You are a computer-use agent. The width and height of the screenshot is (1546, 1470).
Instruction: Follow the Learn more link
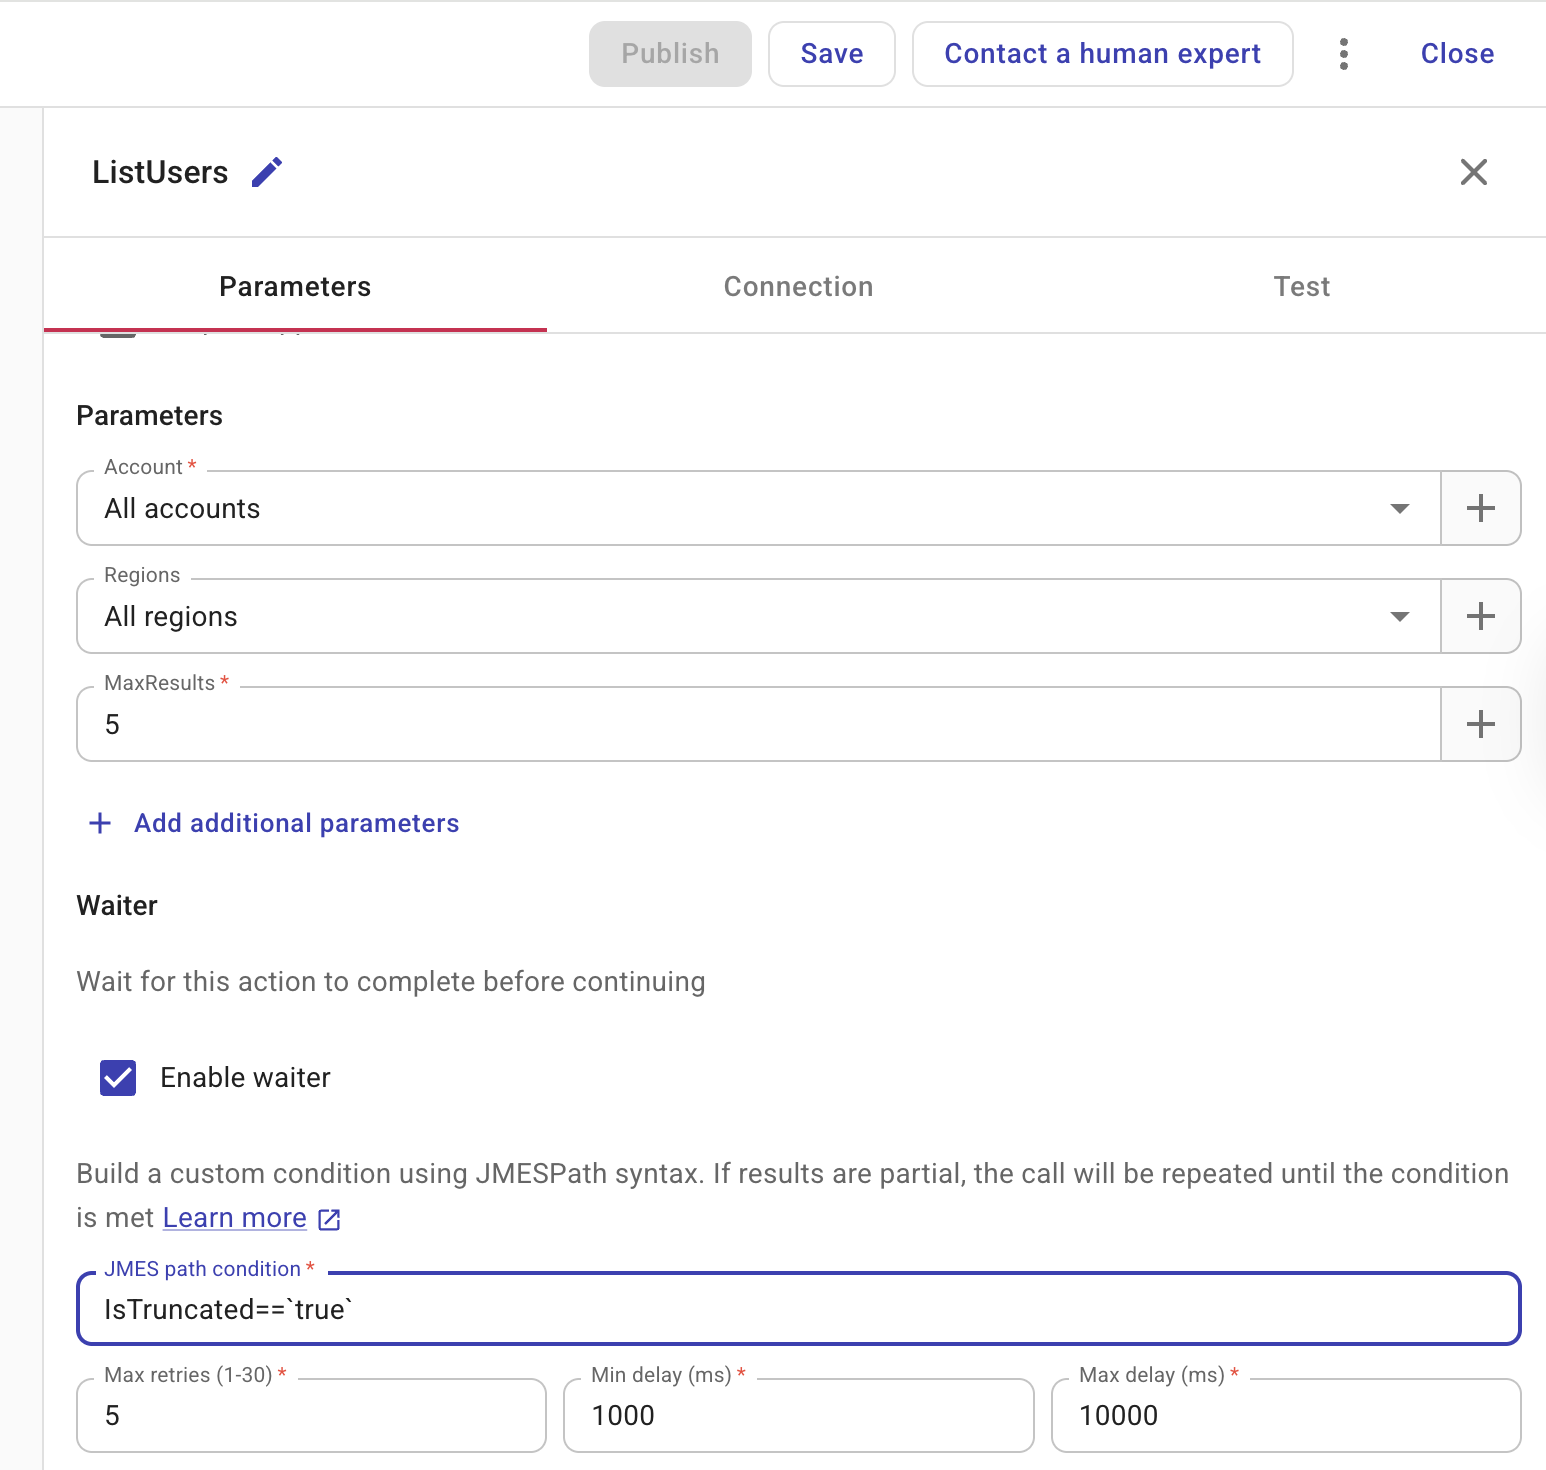(235, 1218)
